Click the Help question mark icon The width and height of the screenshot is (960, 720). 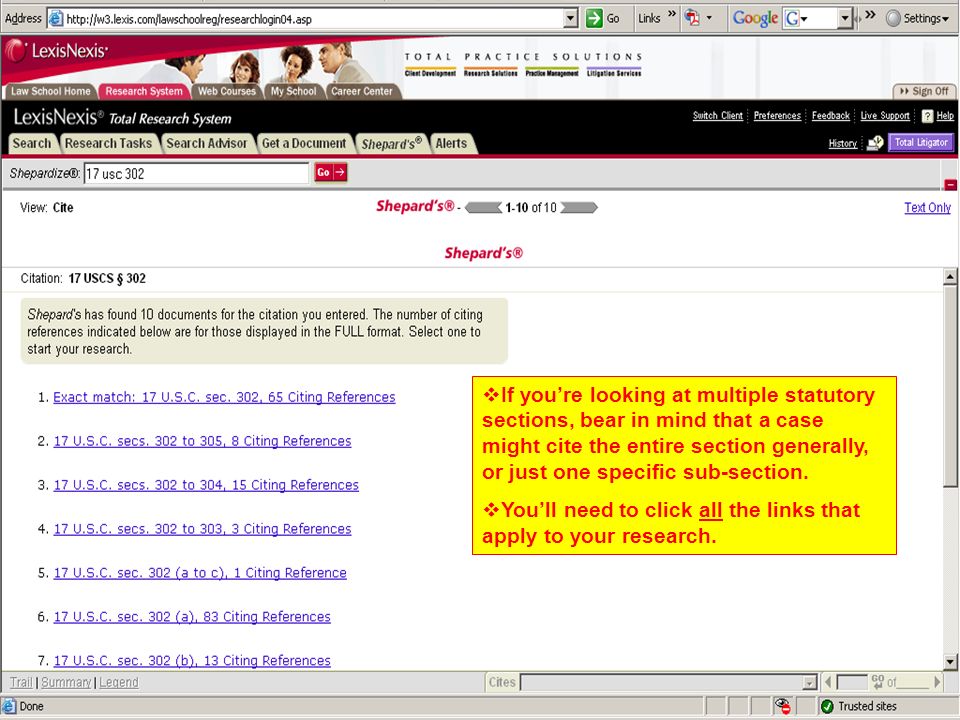(928, 116)
